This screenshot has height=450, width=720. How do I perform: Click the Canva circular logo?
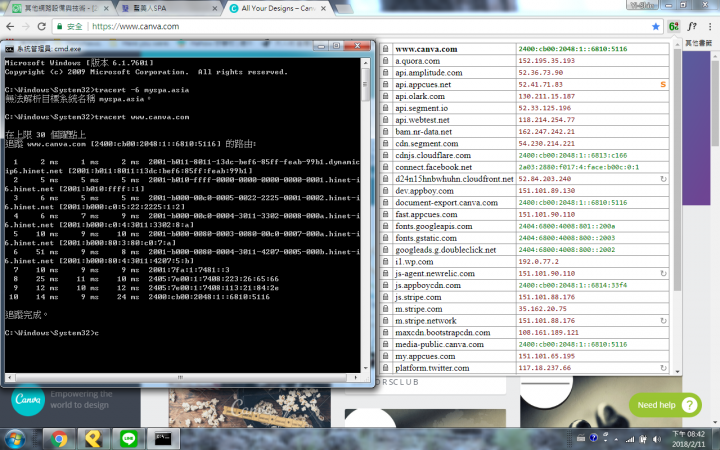[x=28, y=400]
